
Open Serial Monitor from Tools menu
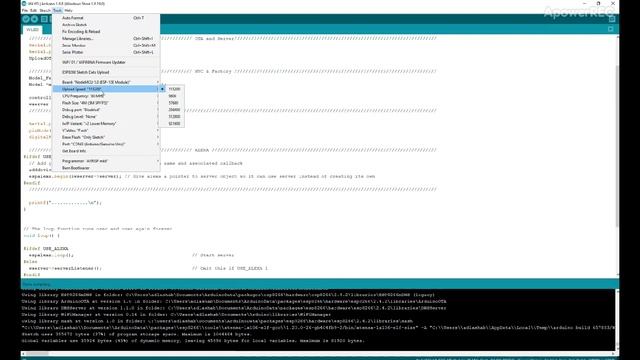click(x=106, y=45)
